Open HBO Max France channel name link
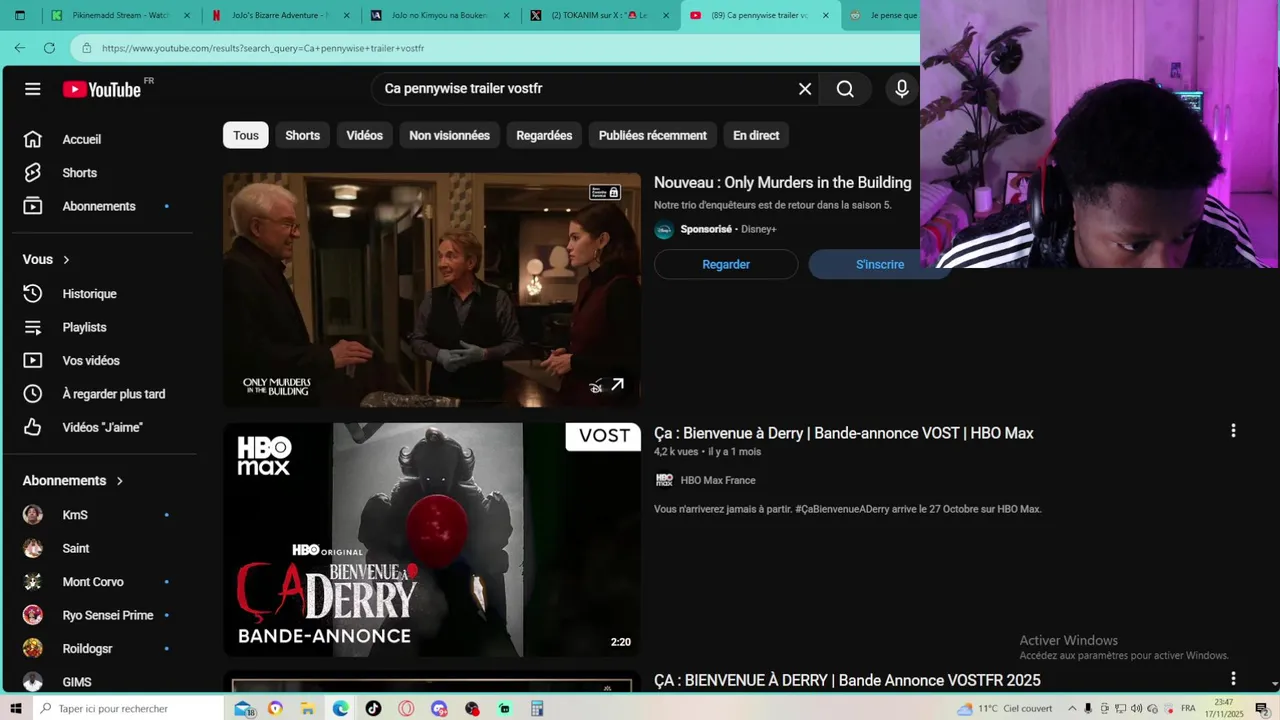Screen dimensions: 1280x720 (717, 480)
